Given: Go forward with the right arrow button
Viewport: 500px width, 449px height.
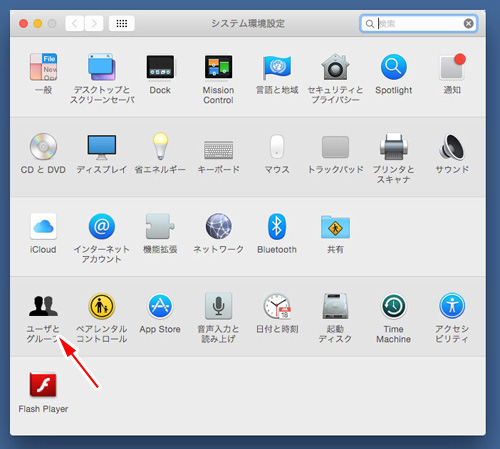Looking at the screenshot, I should [x=94, y=23].
